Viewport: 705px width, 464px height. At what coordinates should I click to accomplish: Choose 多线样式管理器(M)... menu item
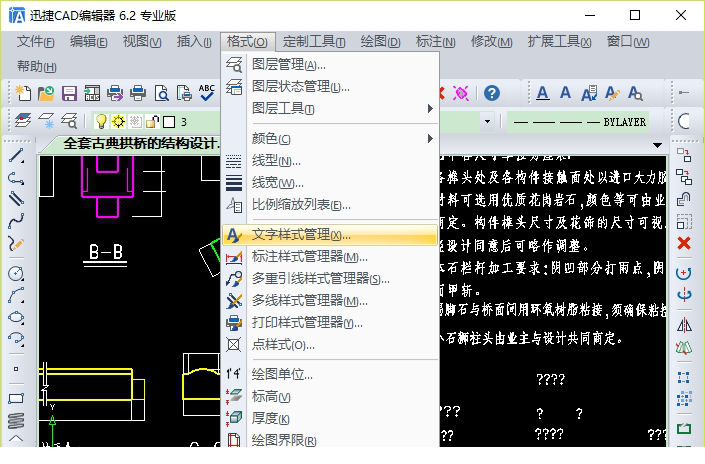tap(330, 301)
